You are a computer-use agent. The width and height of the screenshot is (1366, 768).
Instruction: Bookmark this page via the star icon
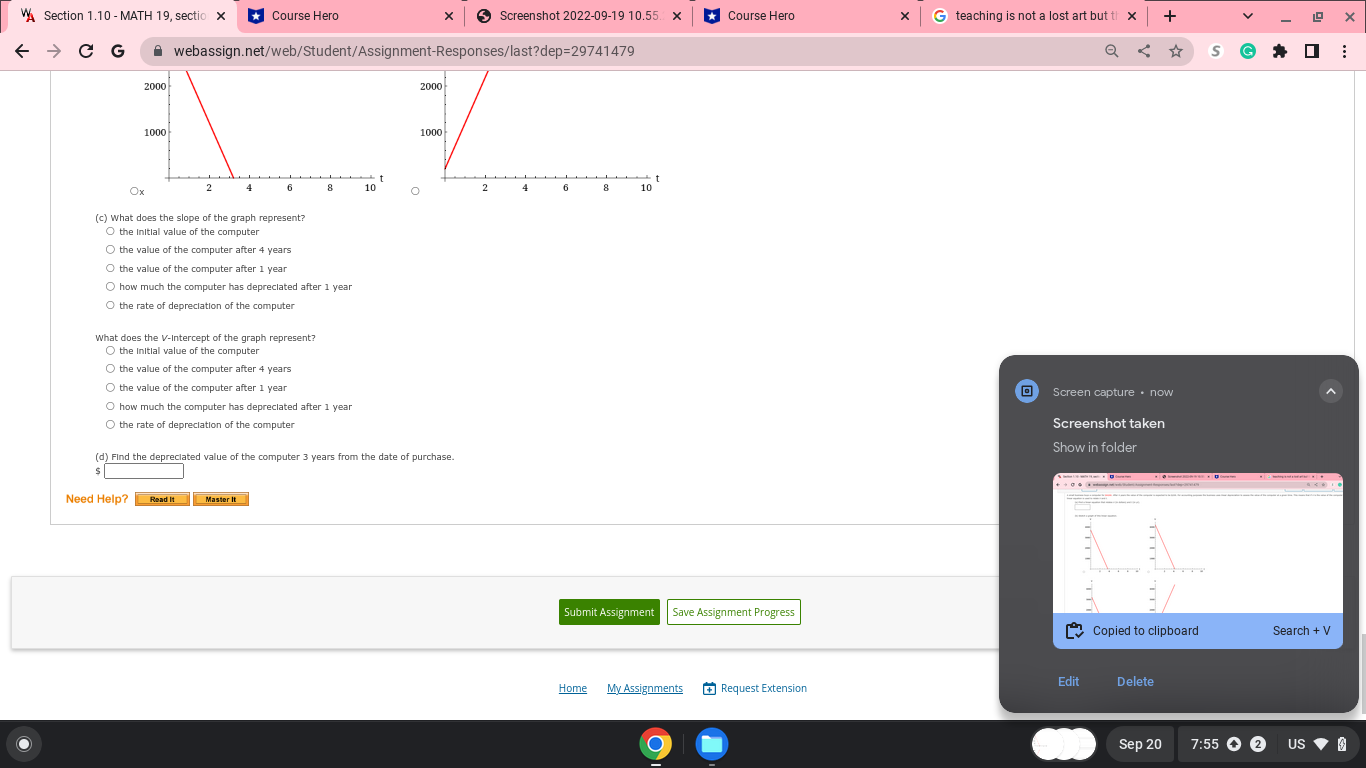[1176, 51]
